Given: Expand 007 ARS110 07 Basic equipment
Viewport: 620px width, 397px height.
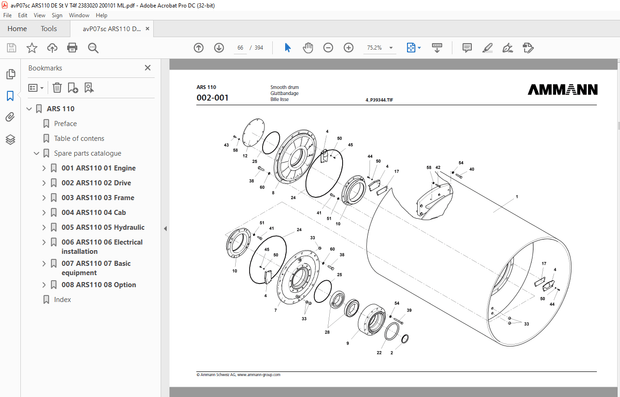Looking at the screenshot, I should [44, 263].
